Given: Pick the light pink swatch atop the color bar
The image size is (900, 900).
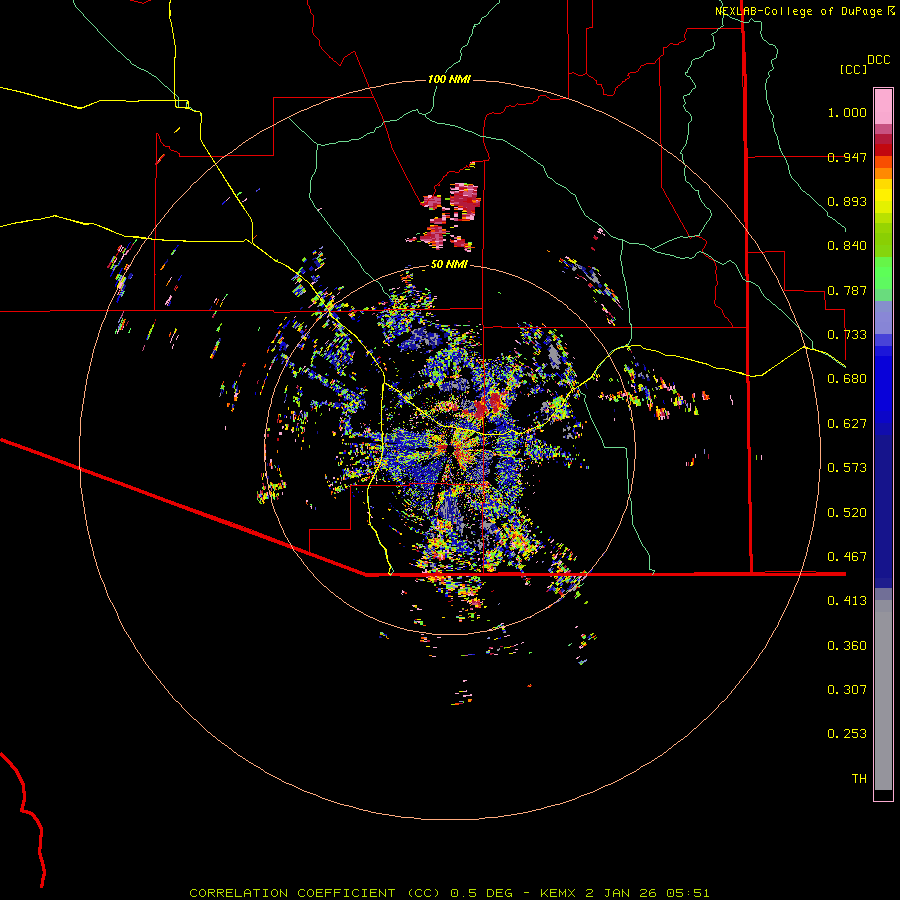Looking at the screenshot, I should [883, 107].
